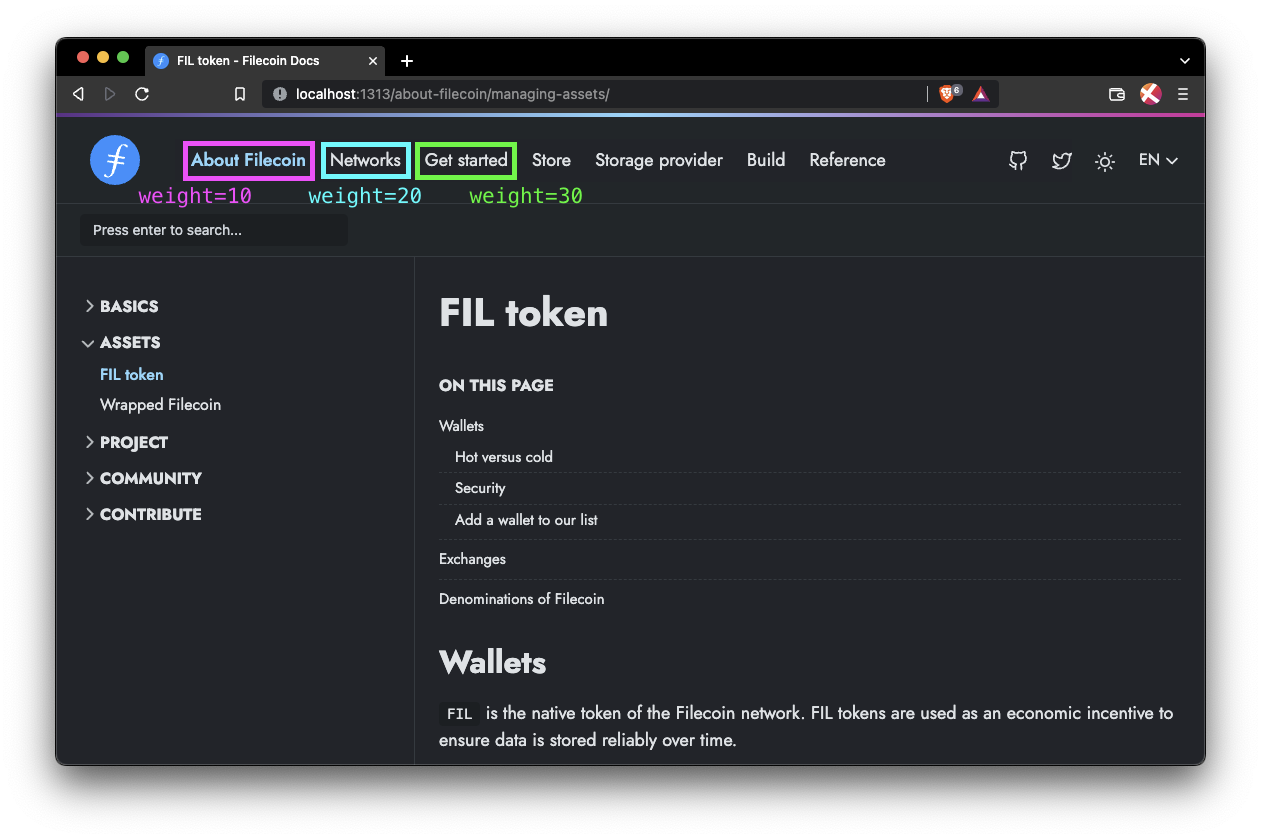Image resolution: width=1261 pixels, height=839 pixels.
Task: Open the Brave Shields lion icon
Action: (949, 94)
